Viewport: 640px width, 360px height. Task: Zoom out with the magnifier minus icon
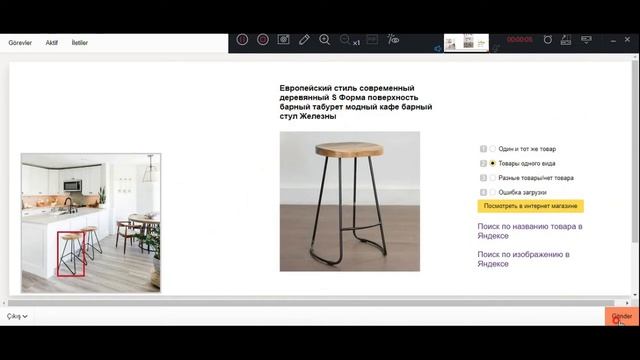pos(345,40)
